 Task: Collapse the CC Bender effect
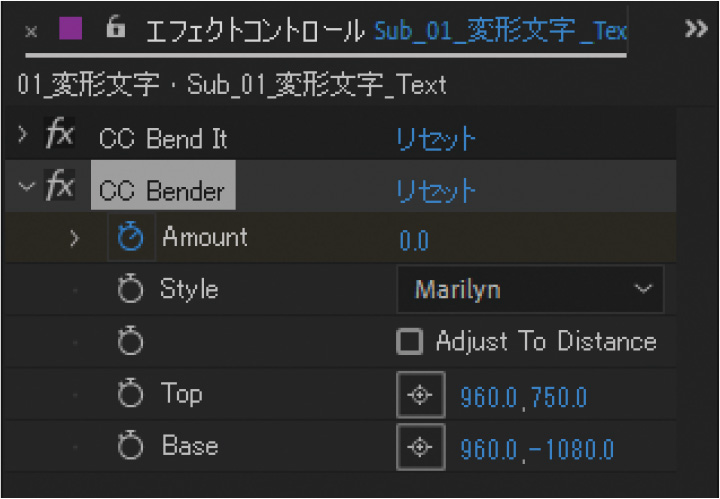click(x=24, y=187)
